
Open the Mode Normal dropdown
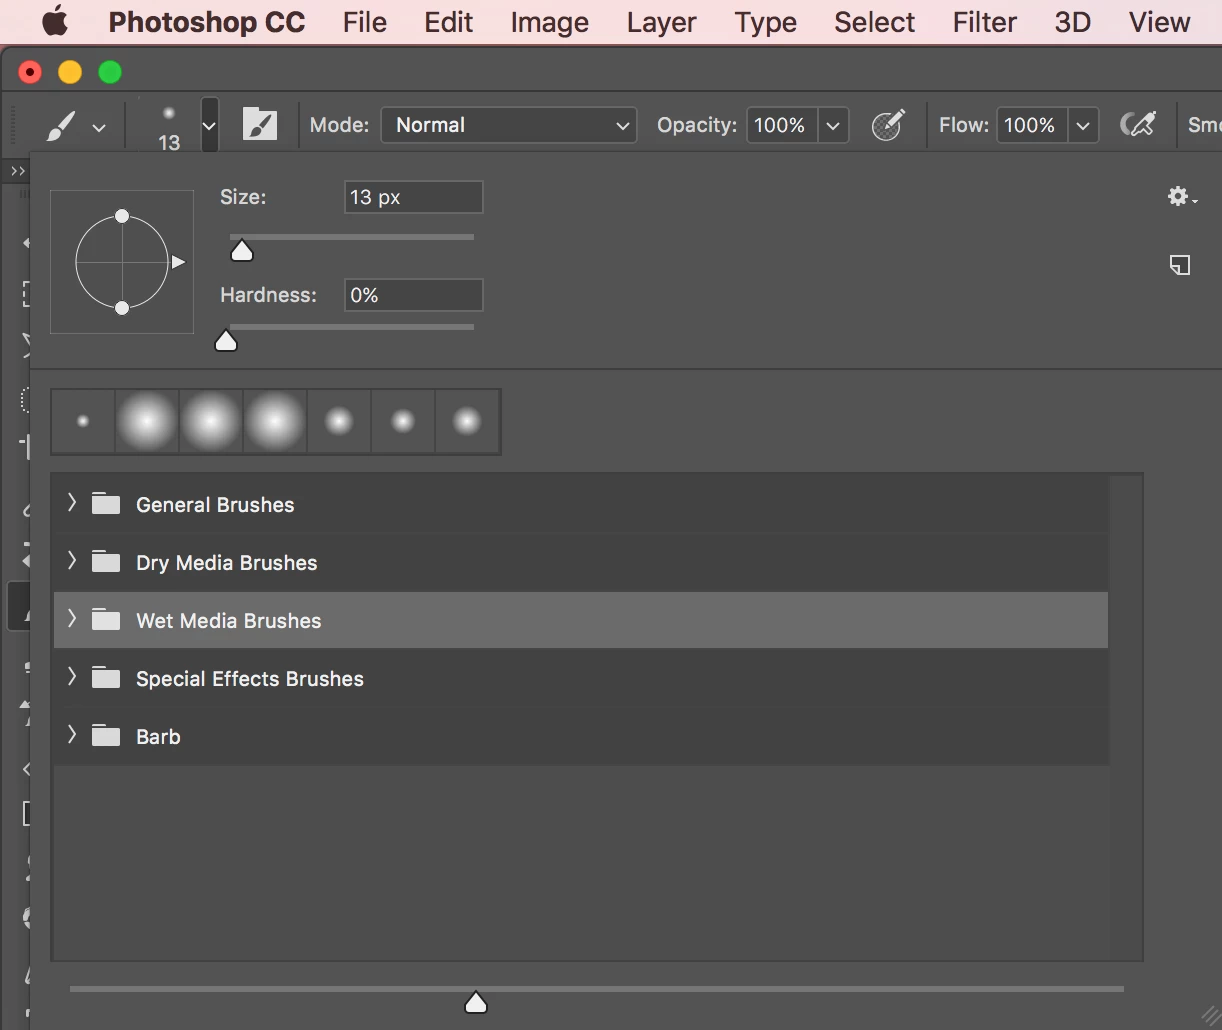[x=509, y=125]
